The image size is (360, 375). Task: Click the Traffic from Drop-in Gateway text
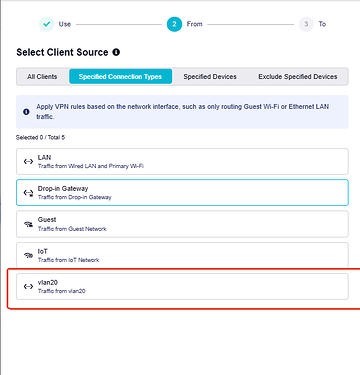coord(75,197)
